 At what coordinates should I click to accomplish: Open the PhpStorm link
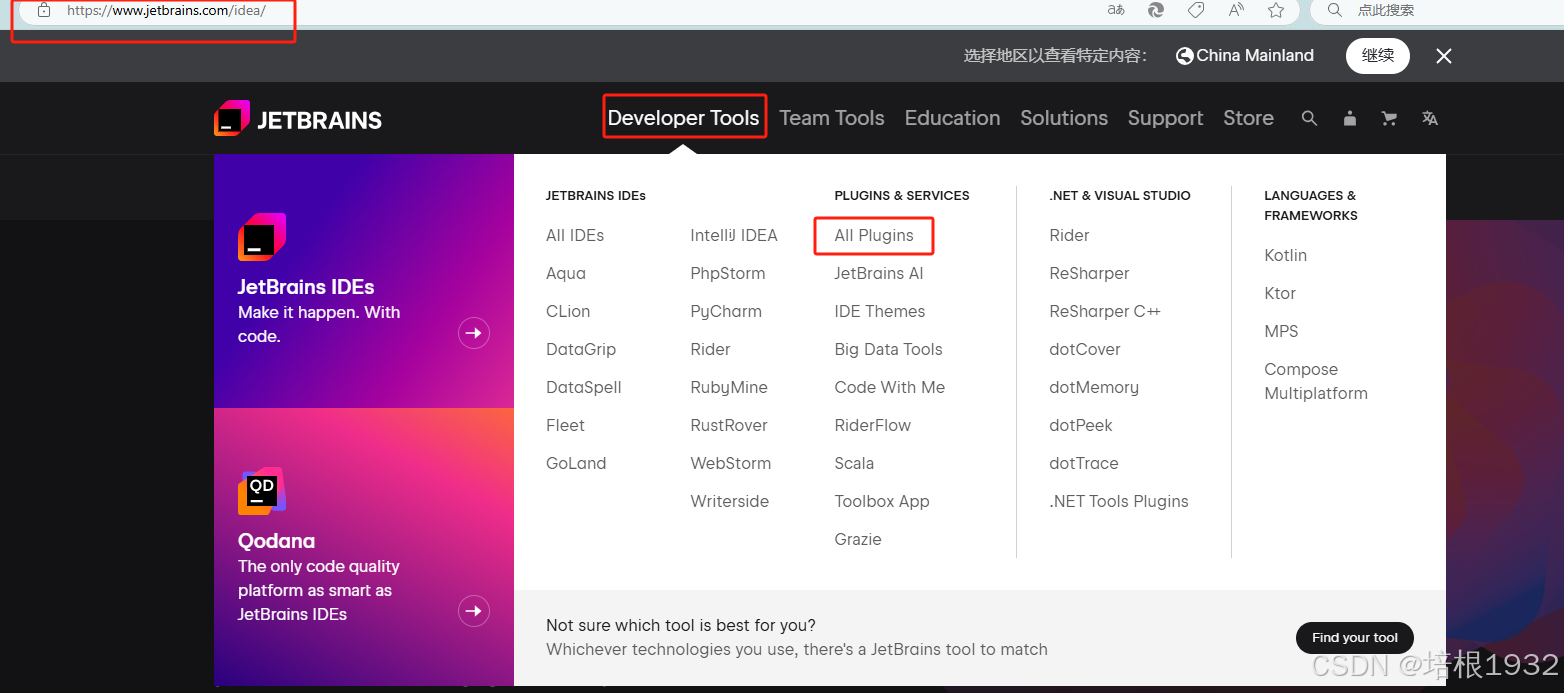(728, 274)
